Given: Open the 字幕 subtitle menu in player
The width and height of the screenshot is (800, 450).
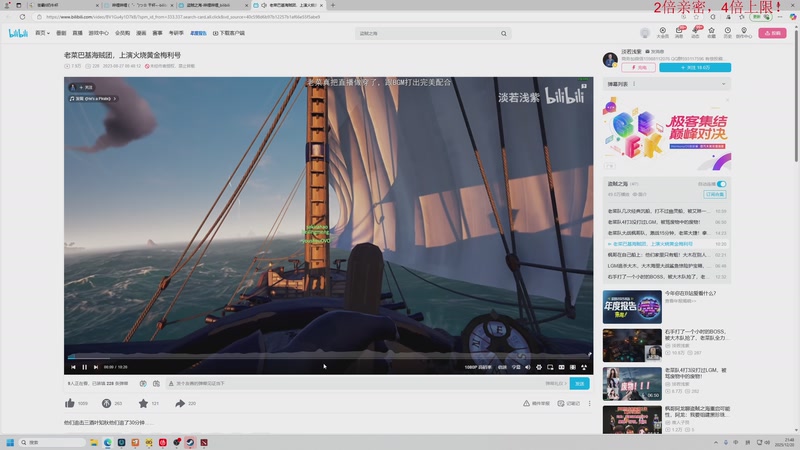Looking at the screenshot, I should pos(516,367).
